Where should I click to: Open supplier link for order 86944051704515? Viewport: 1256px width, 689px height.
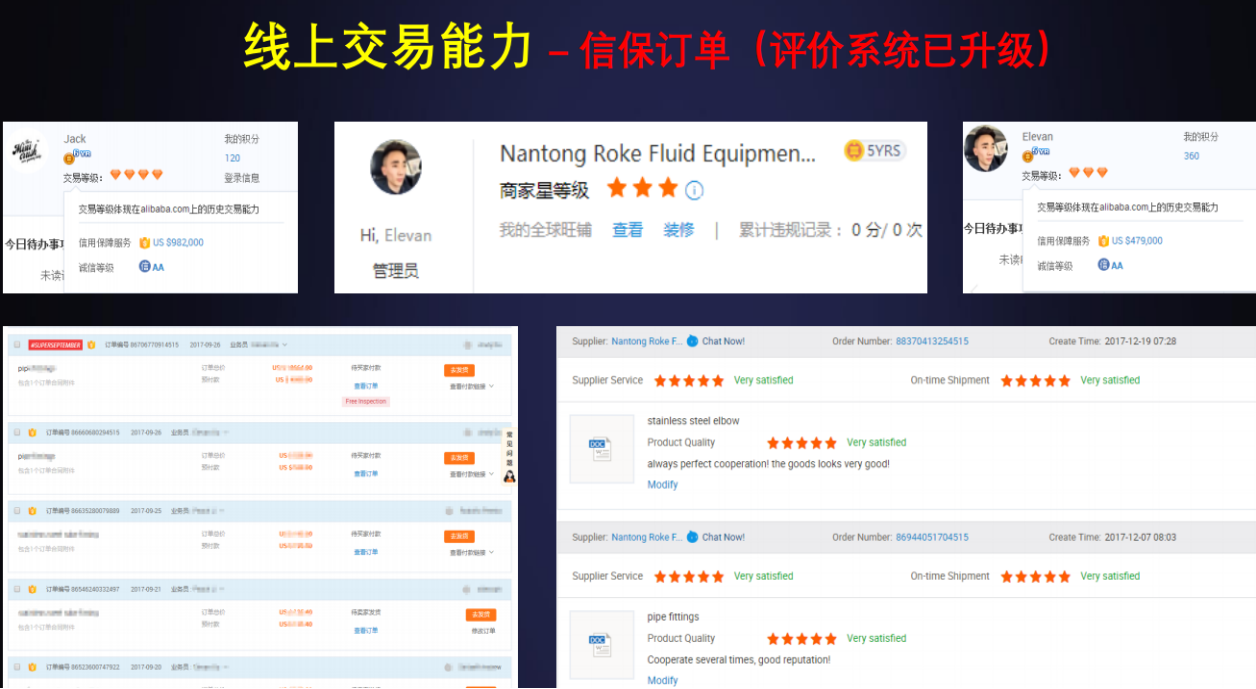tap(647, 537)
